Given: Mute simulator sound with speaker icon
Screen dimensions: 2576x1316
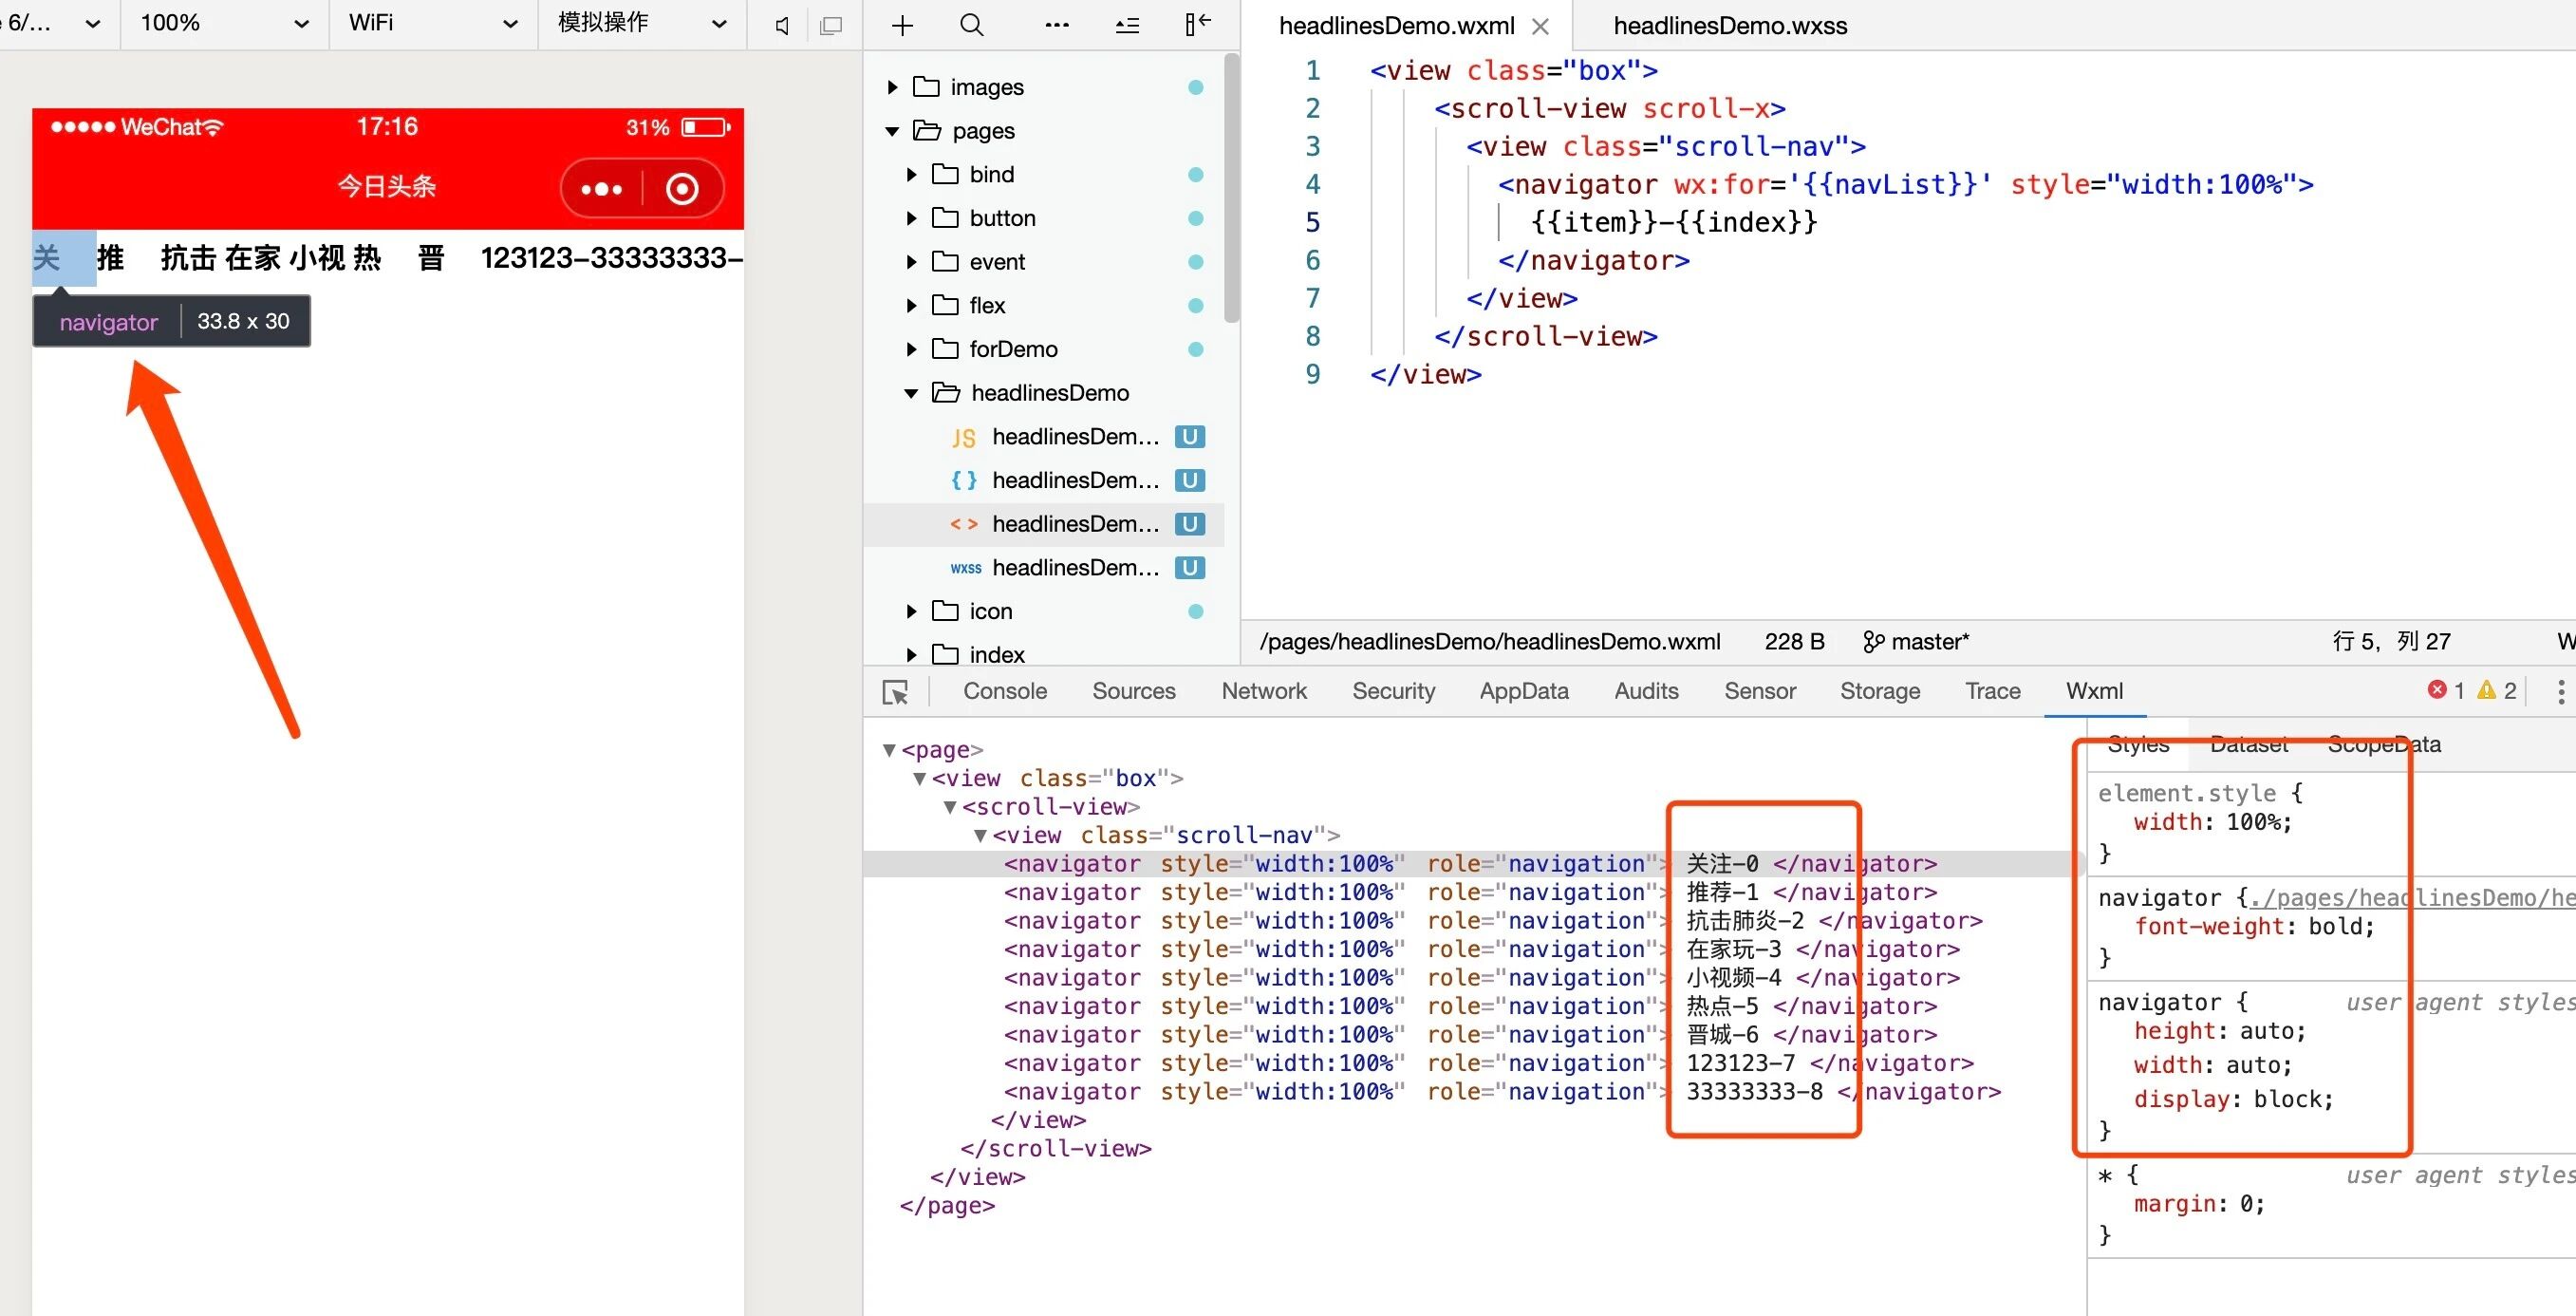Looking at the screenshot, I should point(782,25).
